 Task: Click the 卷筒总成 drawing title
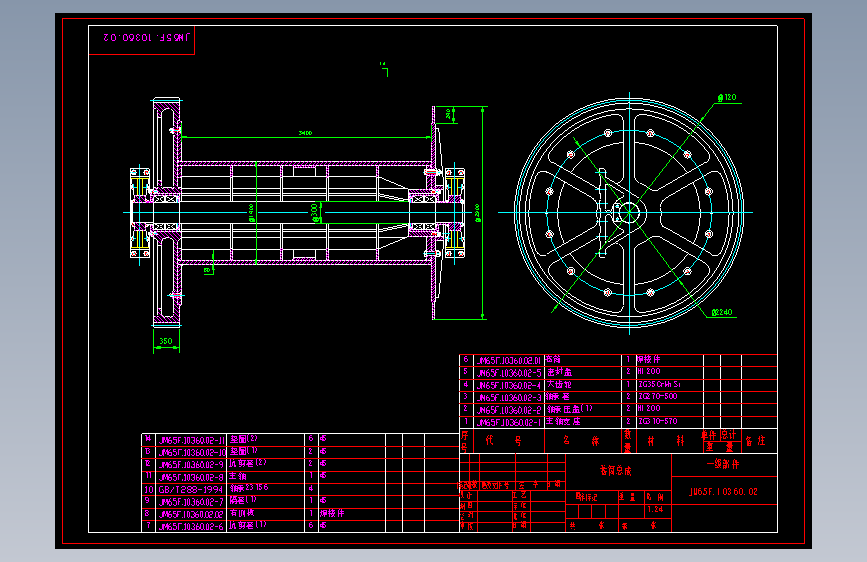(x=615, y=471)
